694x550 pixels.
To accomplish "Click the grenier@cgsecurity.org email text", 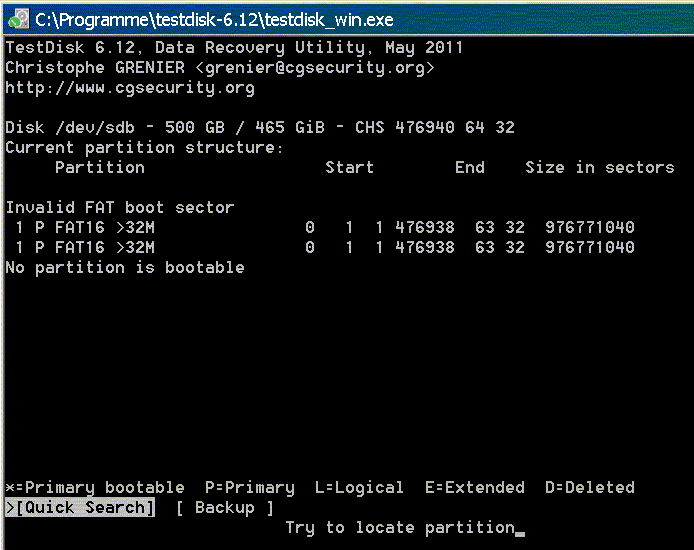I will [x=315, y=68].
